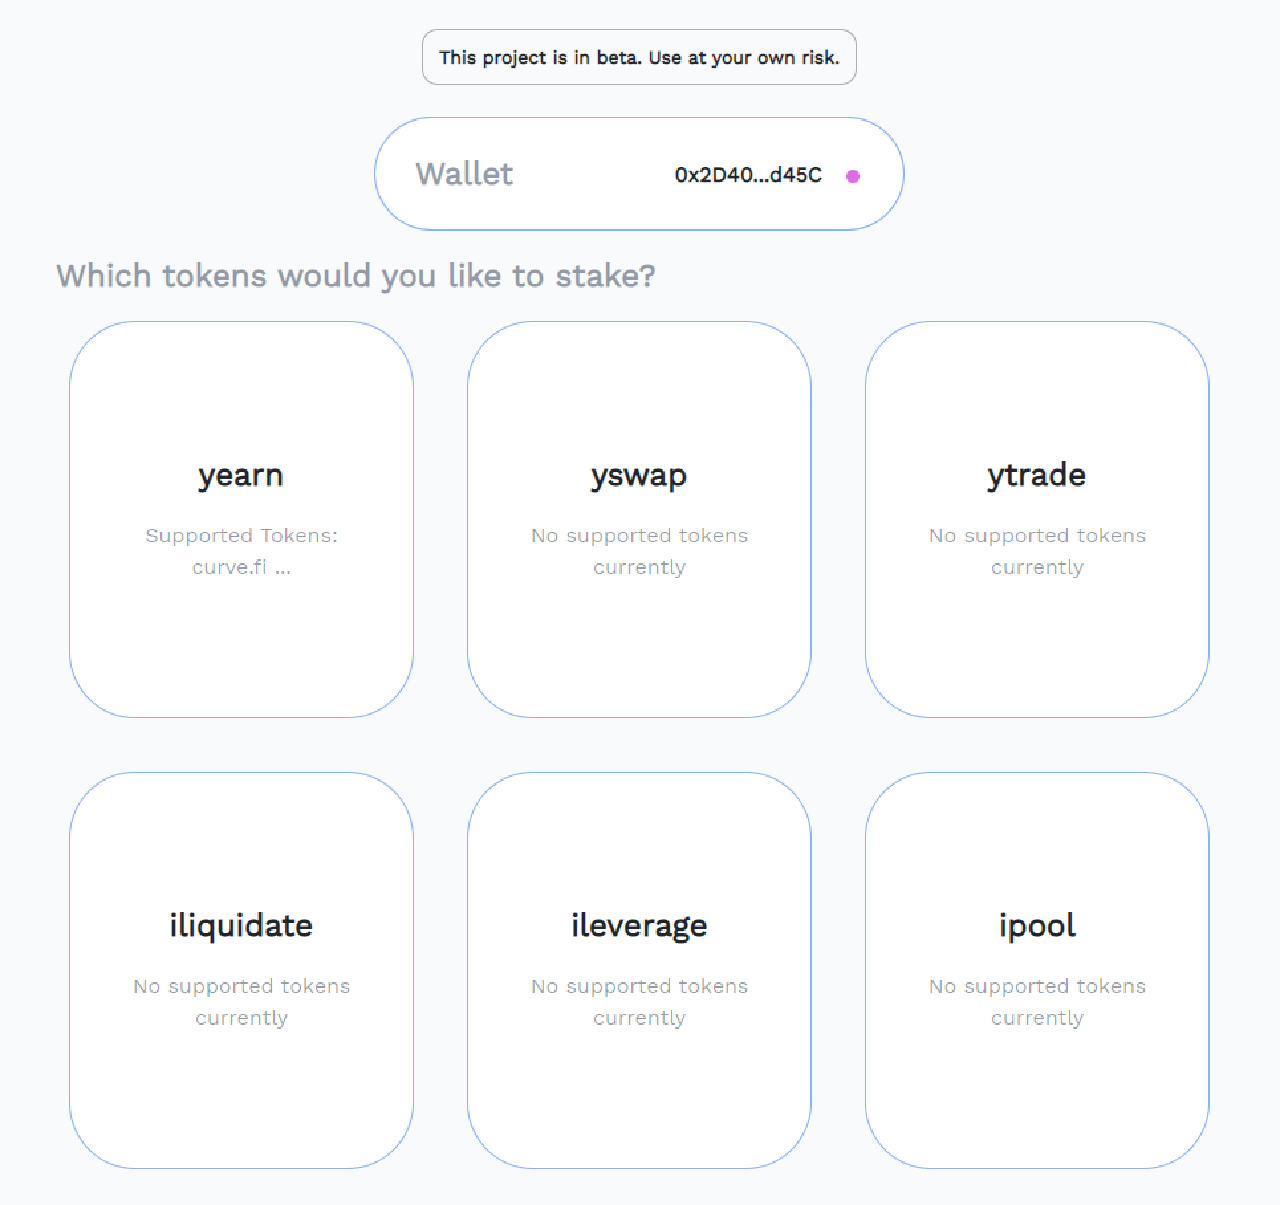This screenshot has width=1280, height=1205.
Task: Click 'No supported tokens currently' under ipool
Action: click(1037, 1001)
